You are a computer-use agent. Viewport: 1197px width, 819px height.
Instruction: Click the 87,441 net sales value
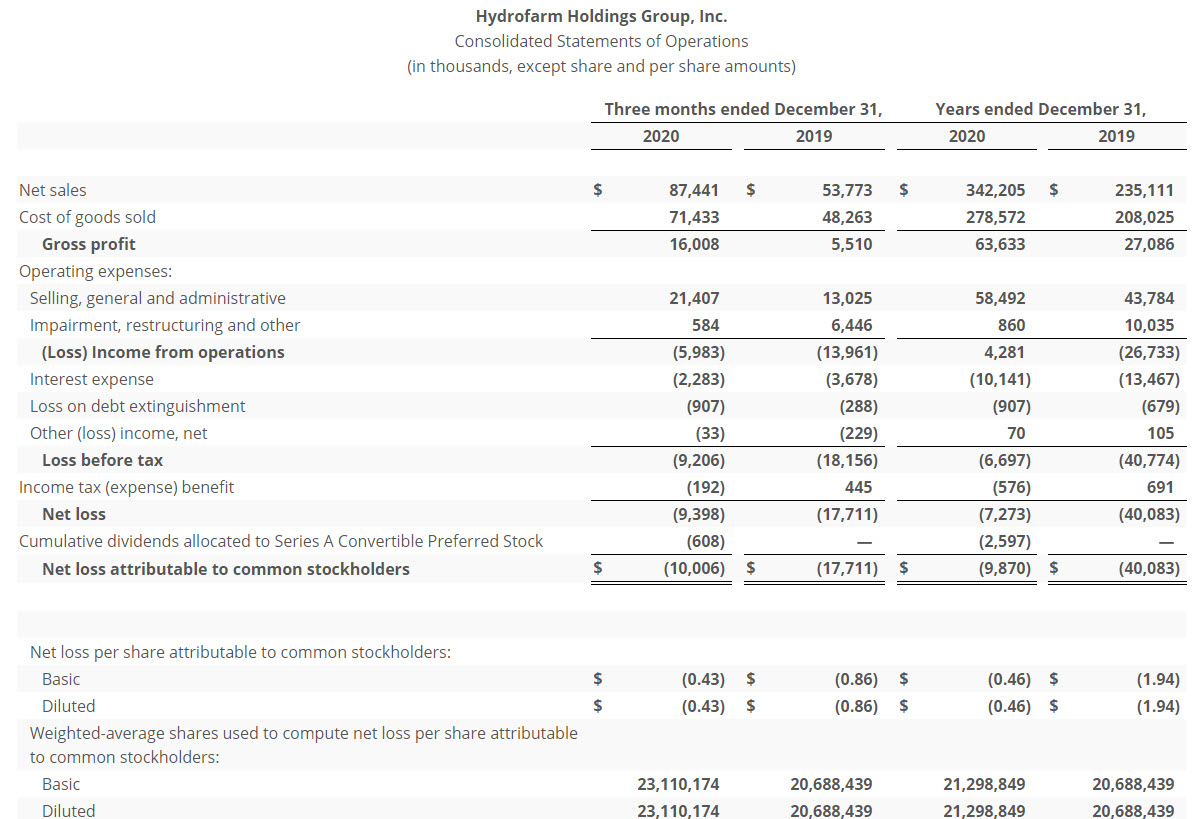693,190
